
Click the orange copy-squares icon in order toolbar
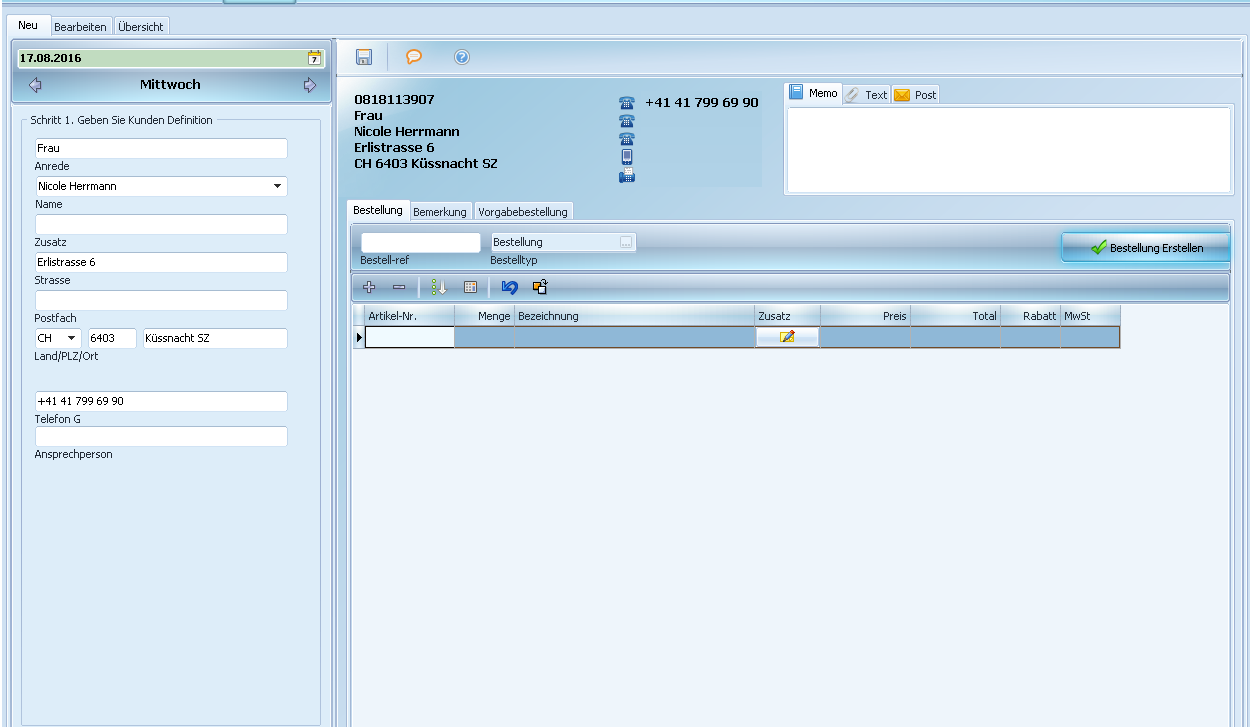point(540,287)
